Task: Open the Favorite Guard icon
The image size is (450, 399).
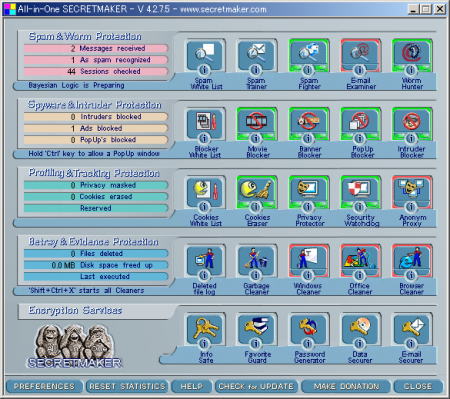Action: (256, 327)
